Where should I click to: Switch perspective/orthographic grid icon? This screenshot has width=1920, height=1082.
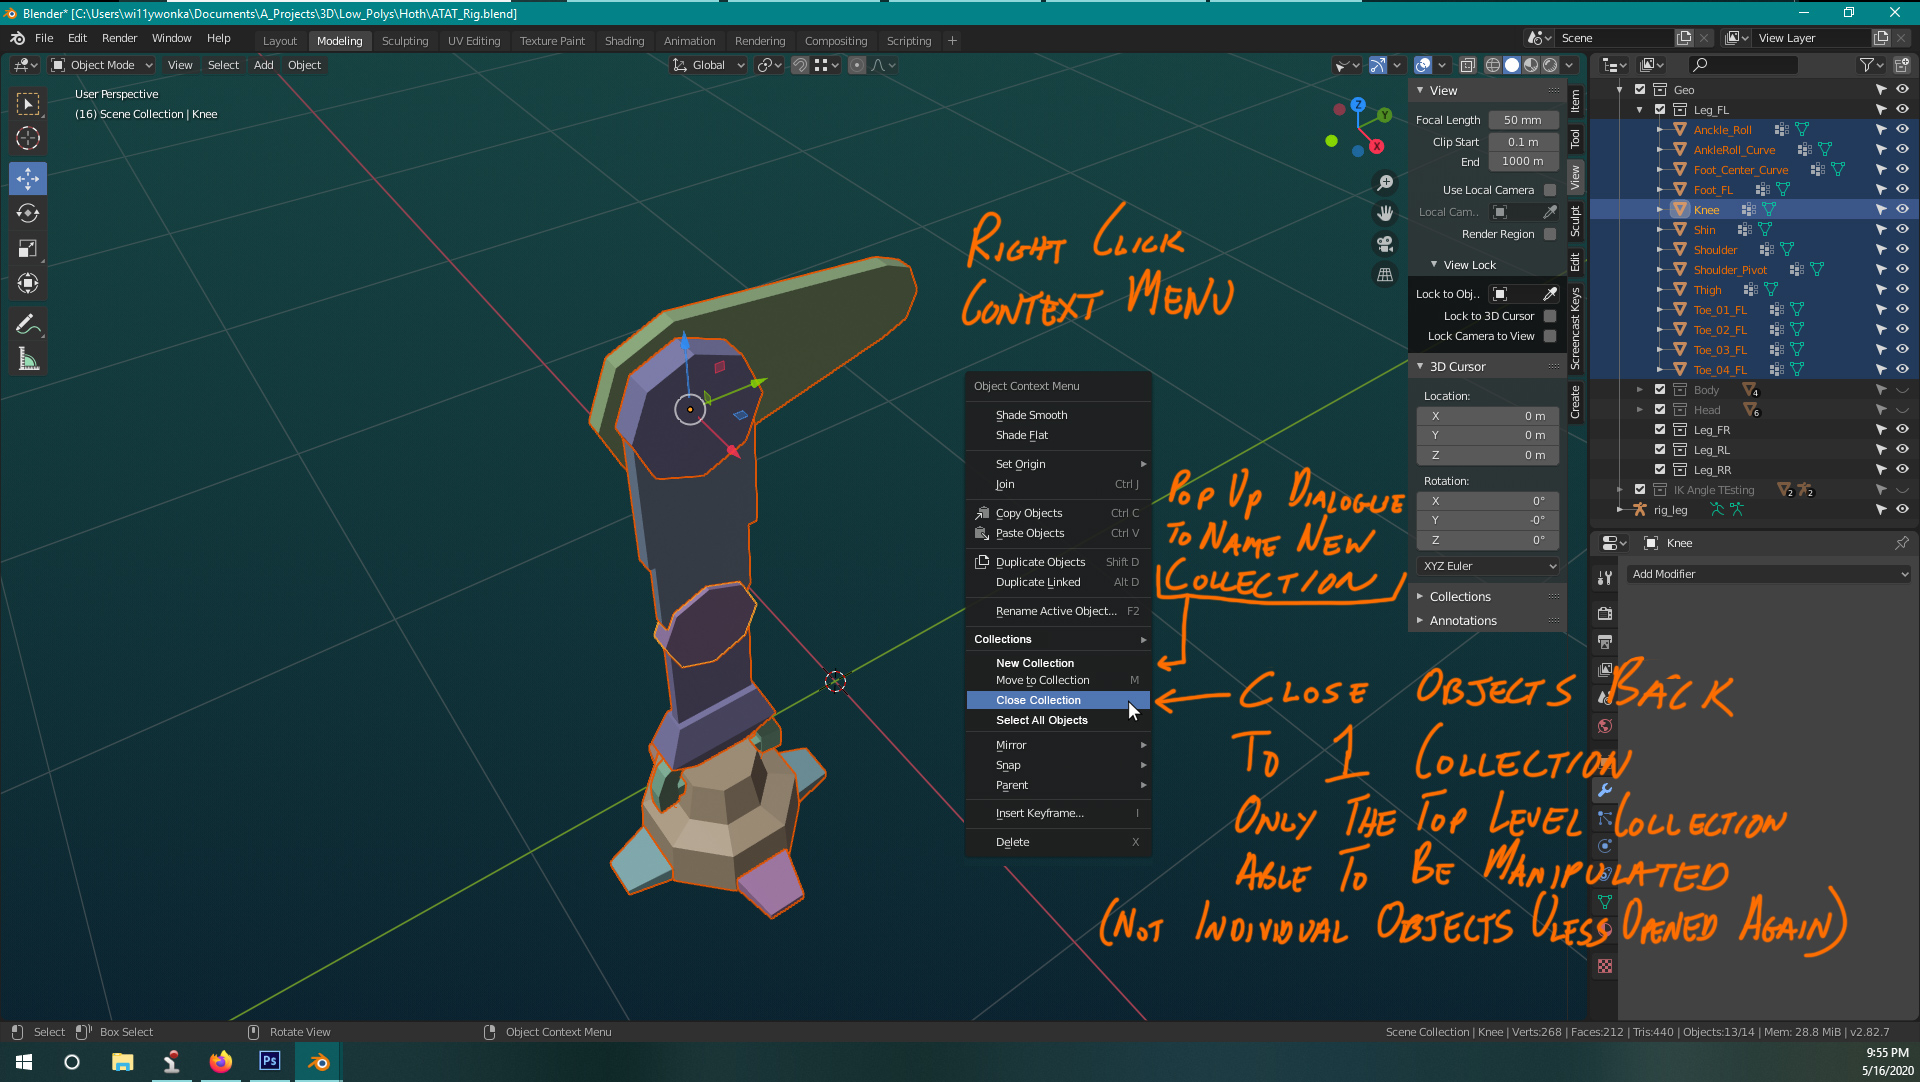1385,274
